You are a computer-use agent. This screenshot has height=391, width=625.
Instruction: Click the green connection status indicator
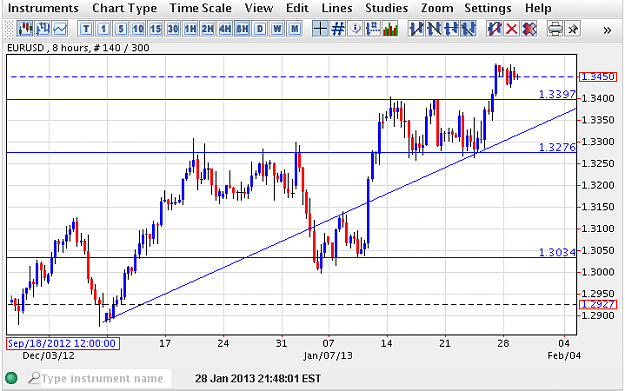(12, 377)
